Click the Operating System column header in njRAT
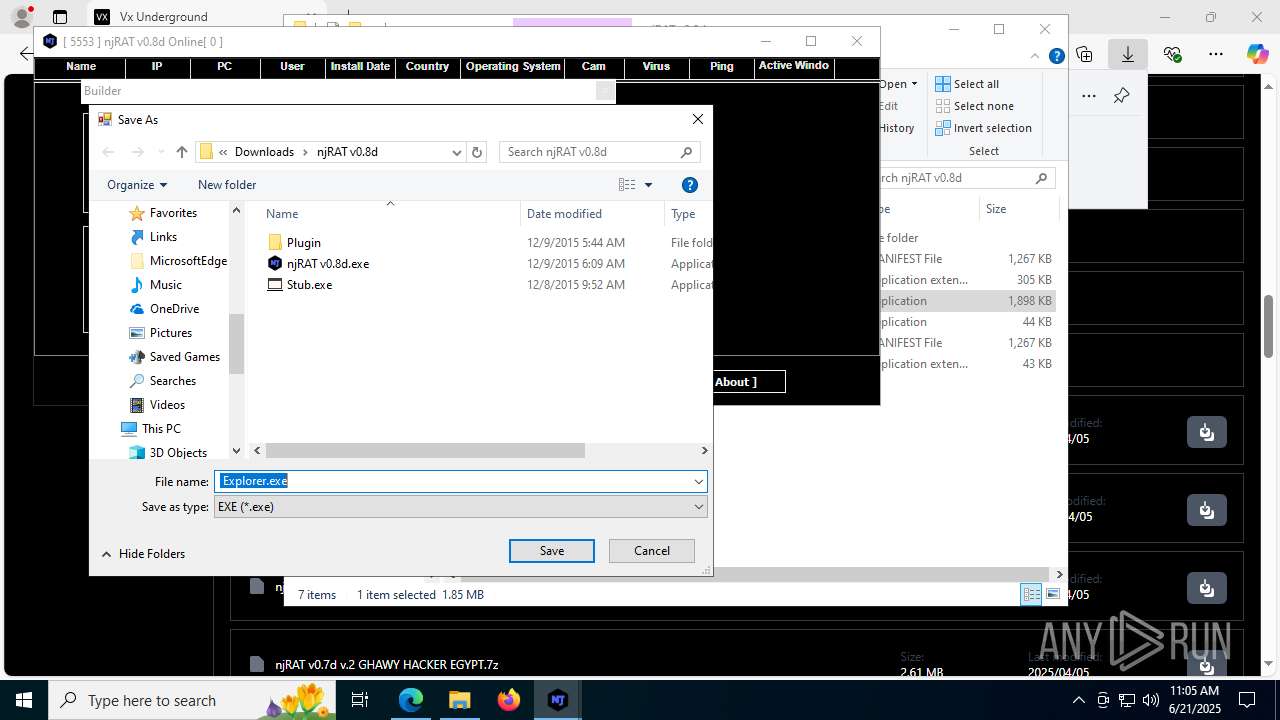 (513, 67)
